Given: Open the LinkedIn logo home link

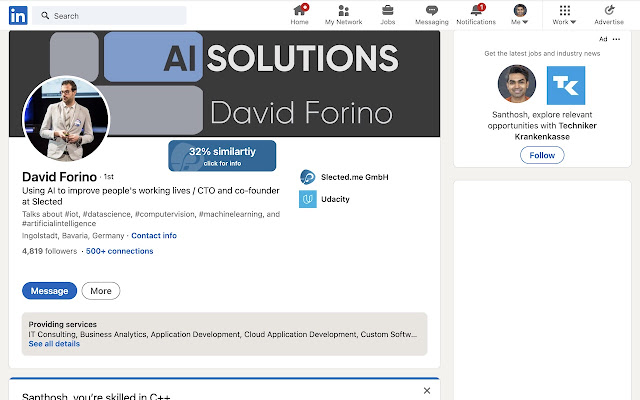Looking at the screenshot, I should pos(18,16).
